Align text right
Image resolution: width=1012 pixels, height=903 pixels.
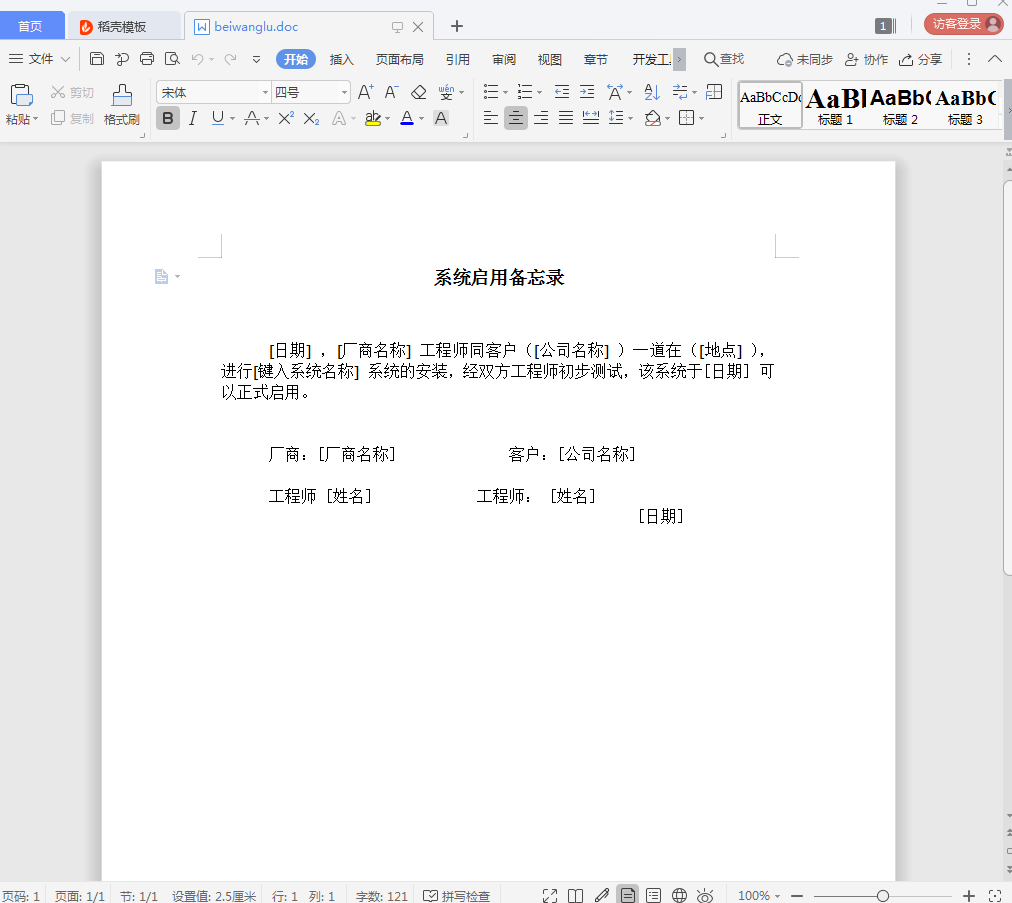[541, 117]
